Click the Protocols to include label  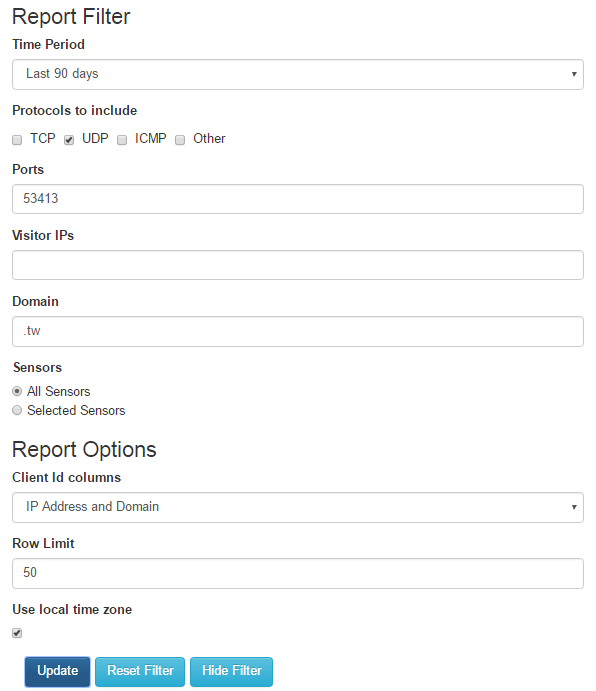coord(74,111)
